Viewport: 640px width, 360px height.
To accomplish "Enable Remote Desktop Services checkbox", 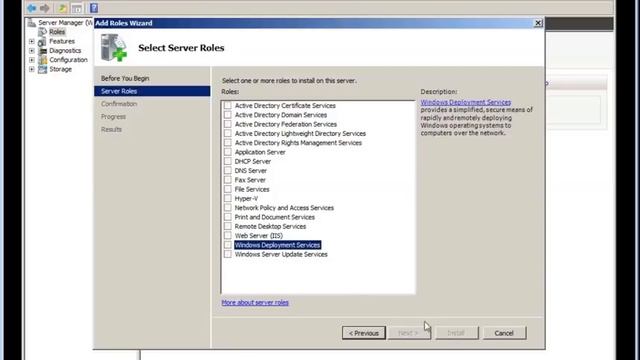I will pos(228,226).
